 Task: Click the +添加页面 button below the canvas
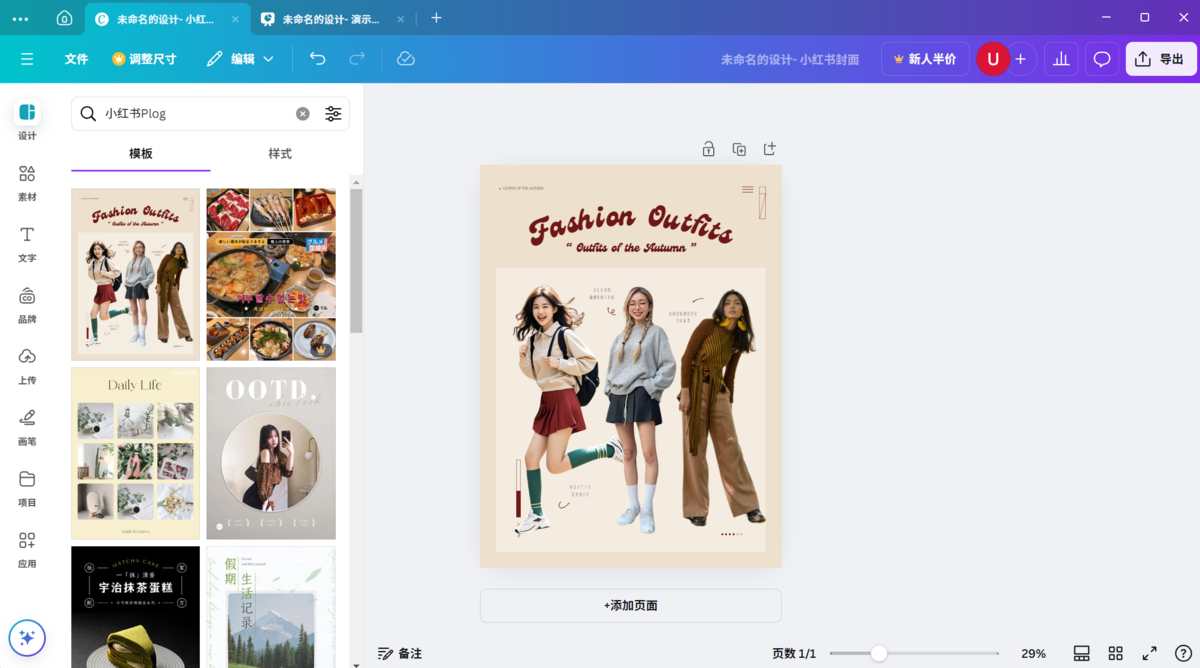[630, 605]
